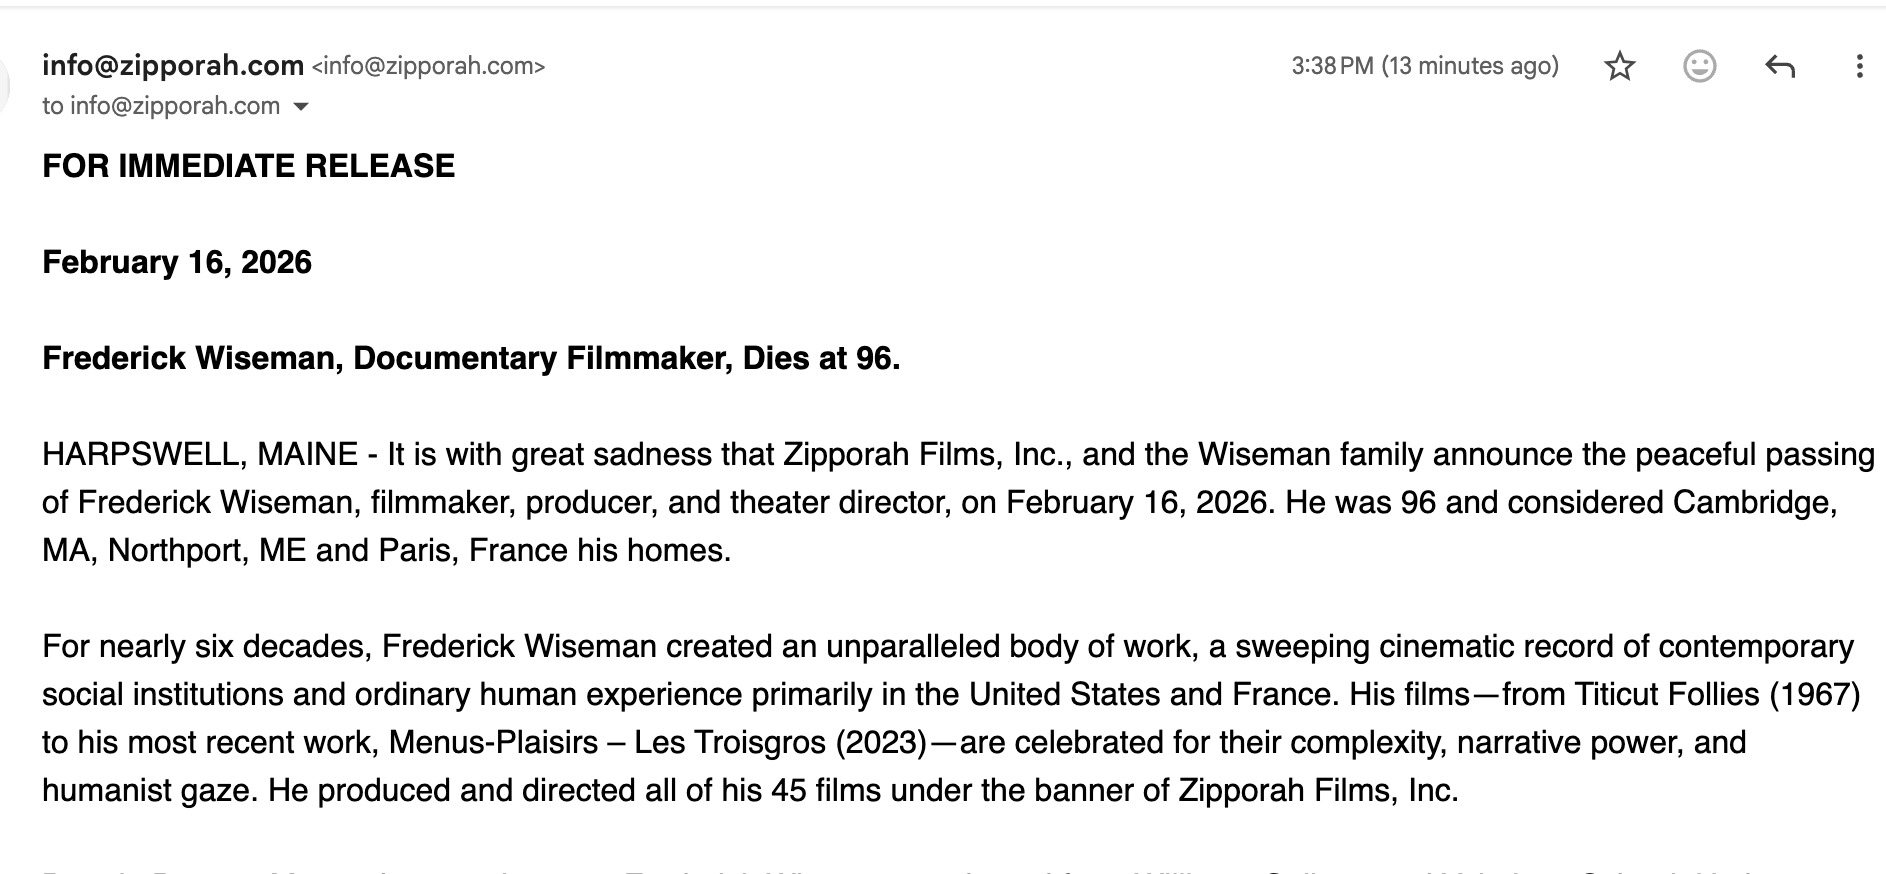This screenshot has width=1886, height=874.
Task: Click the 'FOR IMMEDIATE RELEASE' heading
Action: (248, 166)
